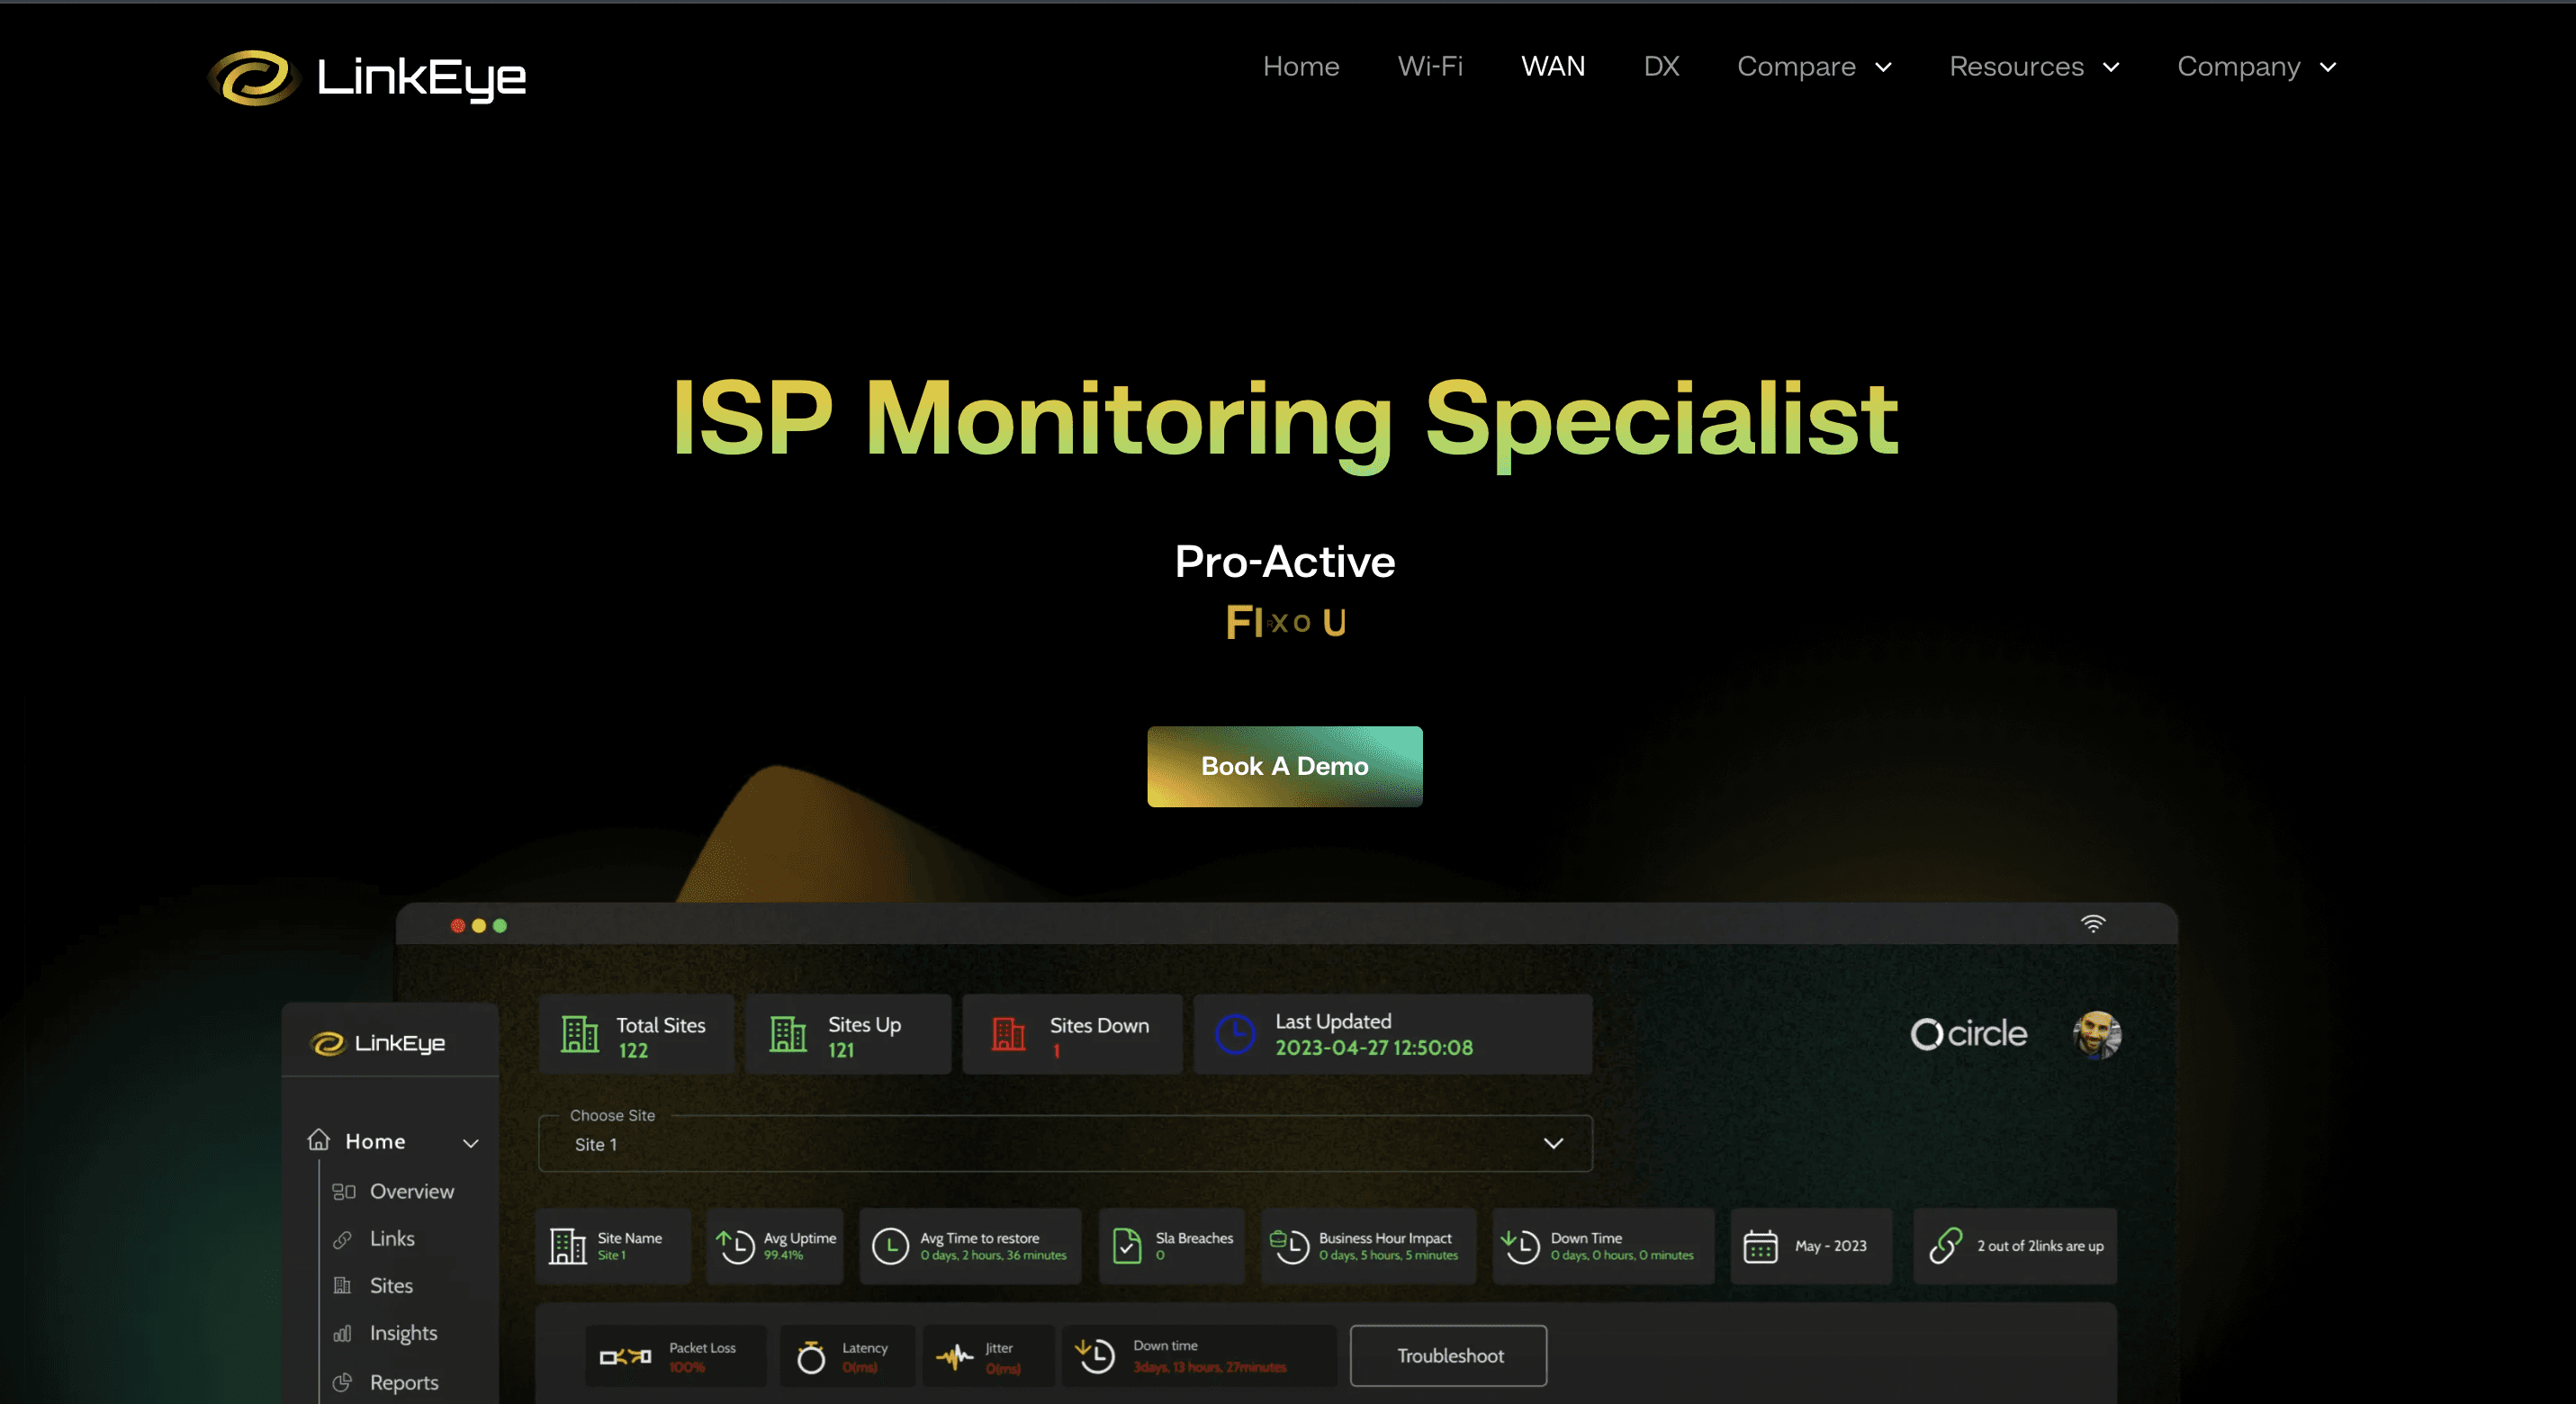The width and height of the screenshot is (2576, 1404).
Task: Click the yellow window dot in dashboard
Action: point(479,926)
